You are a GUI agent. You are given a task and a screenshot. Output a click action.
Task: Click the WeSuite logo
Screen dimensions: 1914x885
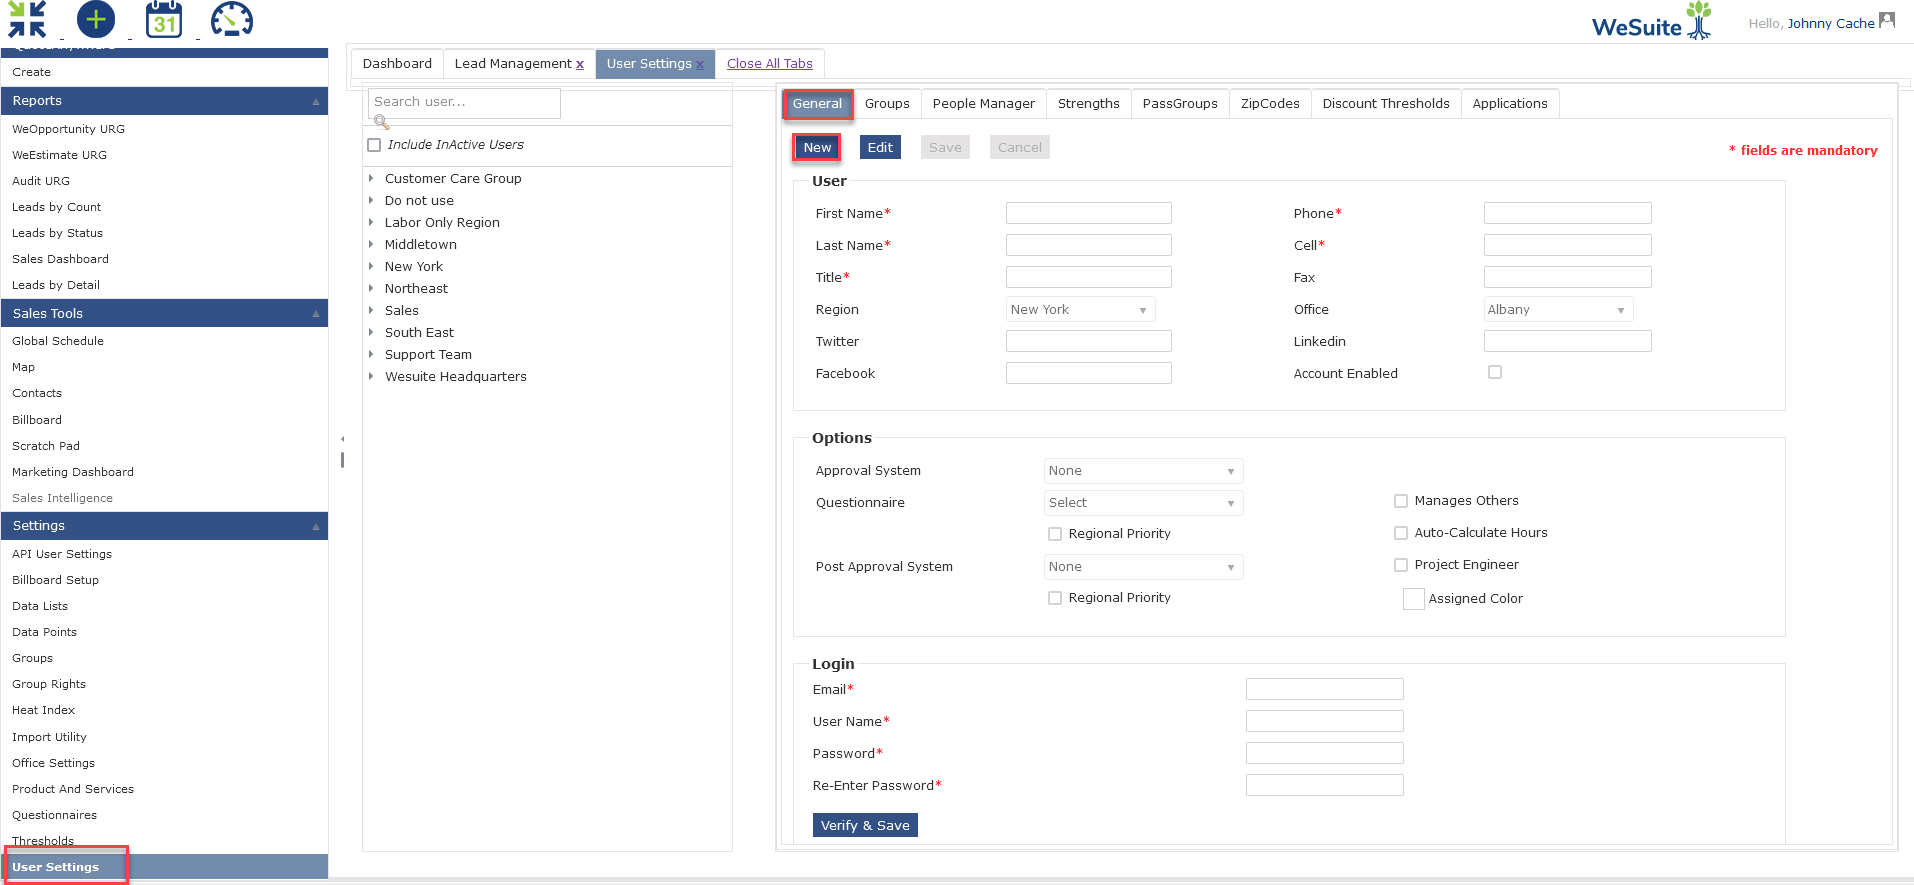(1652, 21)
